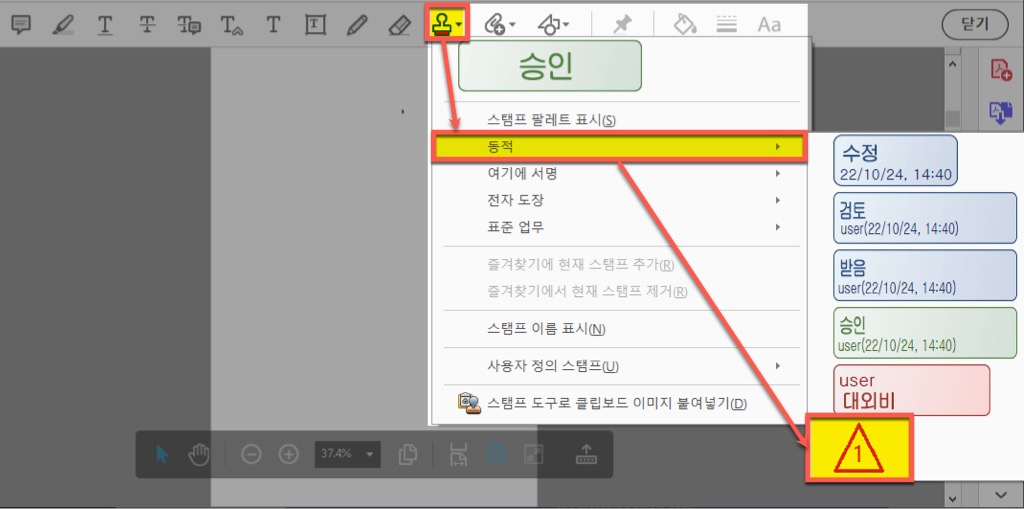Click the scrollbar down arrow at bottom
The height and width of the screenshot is (509, 1024).
click(x=952, y=498)
